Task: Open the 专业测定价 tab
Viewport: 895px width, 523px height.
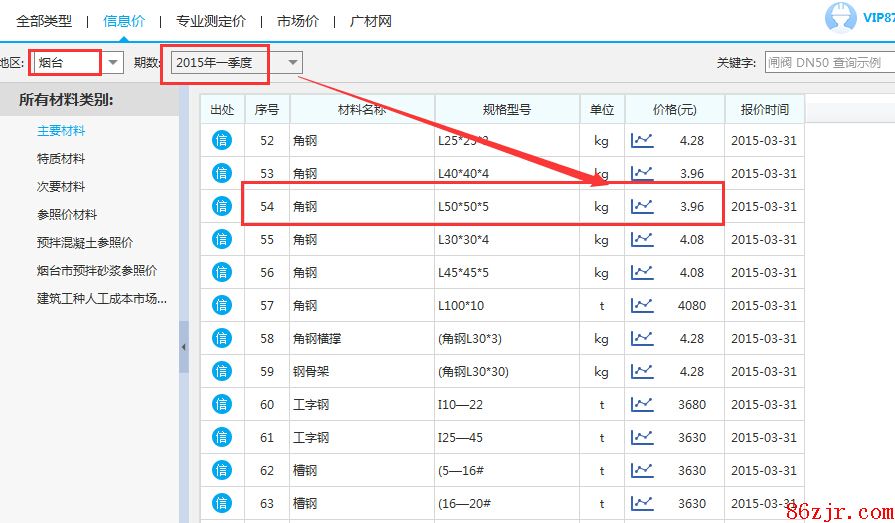Action: 210,21
